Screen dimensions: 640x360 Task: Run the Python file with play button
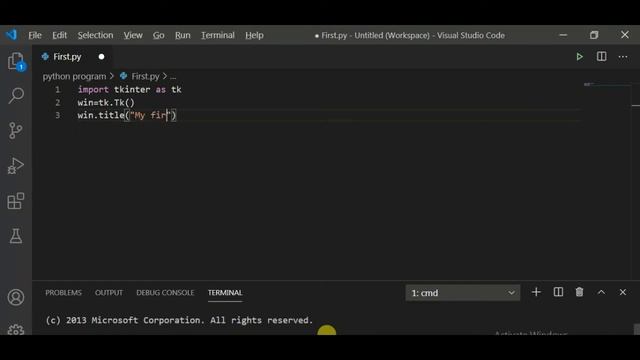pyautogui.click(x=579, y=57)
